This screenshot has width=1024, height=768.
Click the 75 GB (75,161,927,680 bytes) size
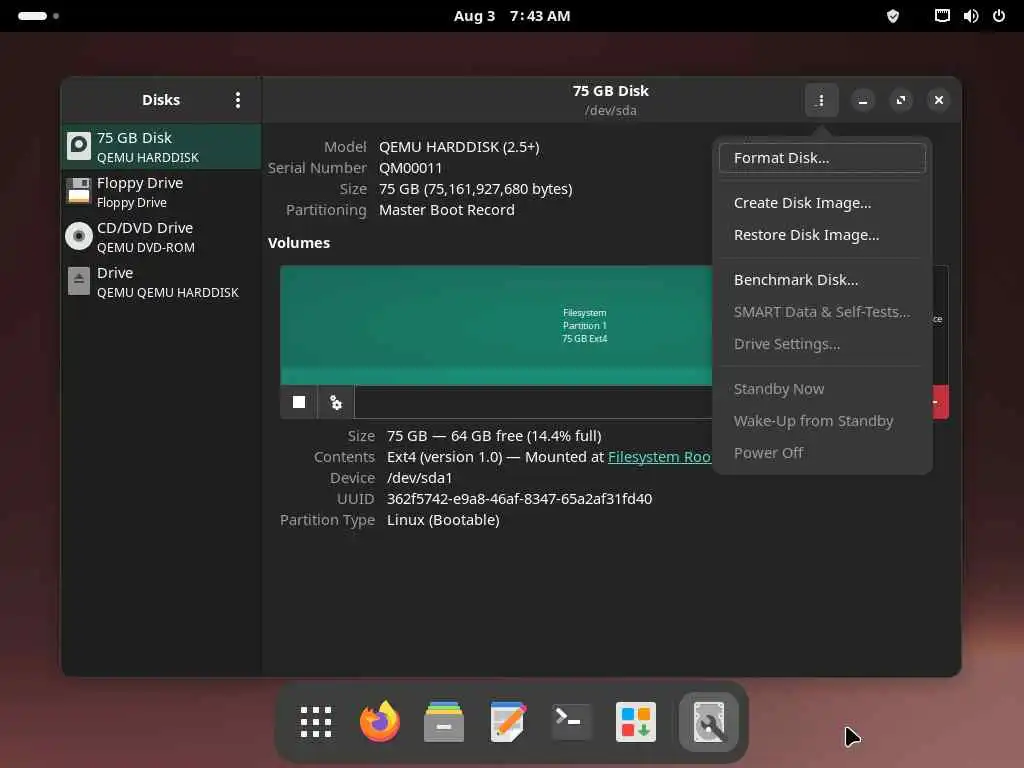coord(475,189)
